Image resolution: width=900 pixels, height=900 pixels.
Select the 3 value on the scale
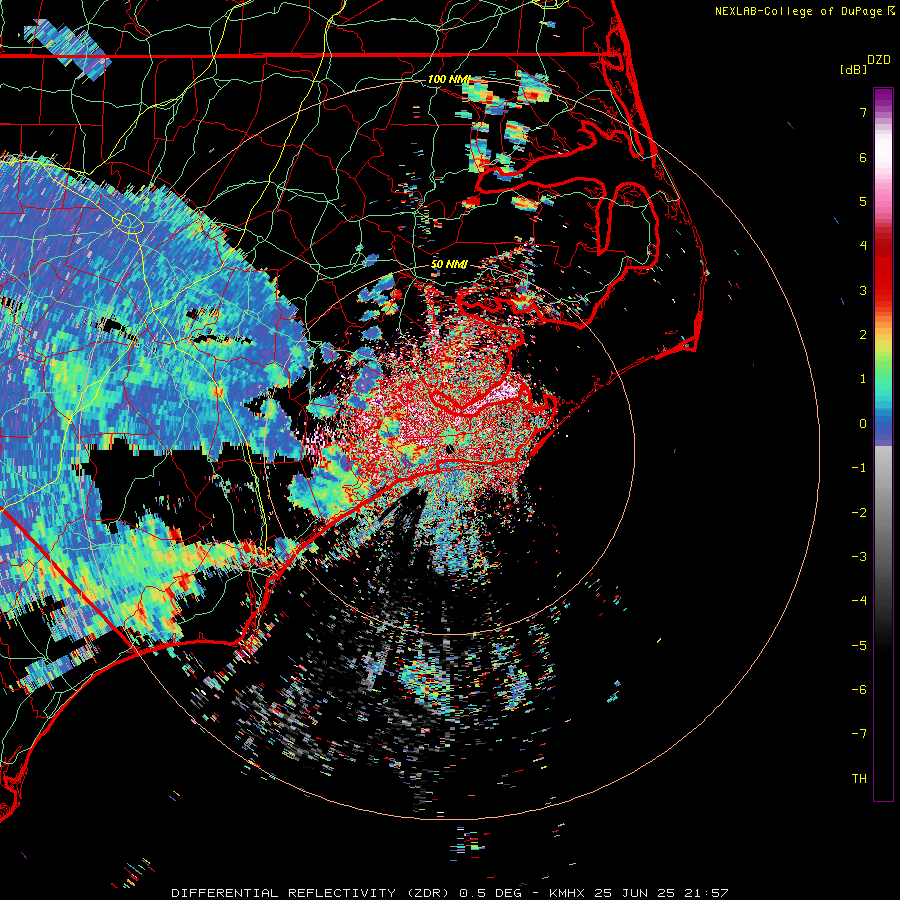863,290
